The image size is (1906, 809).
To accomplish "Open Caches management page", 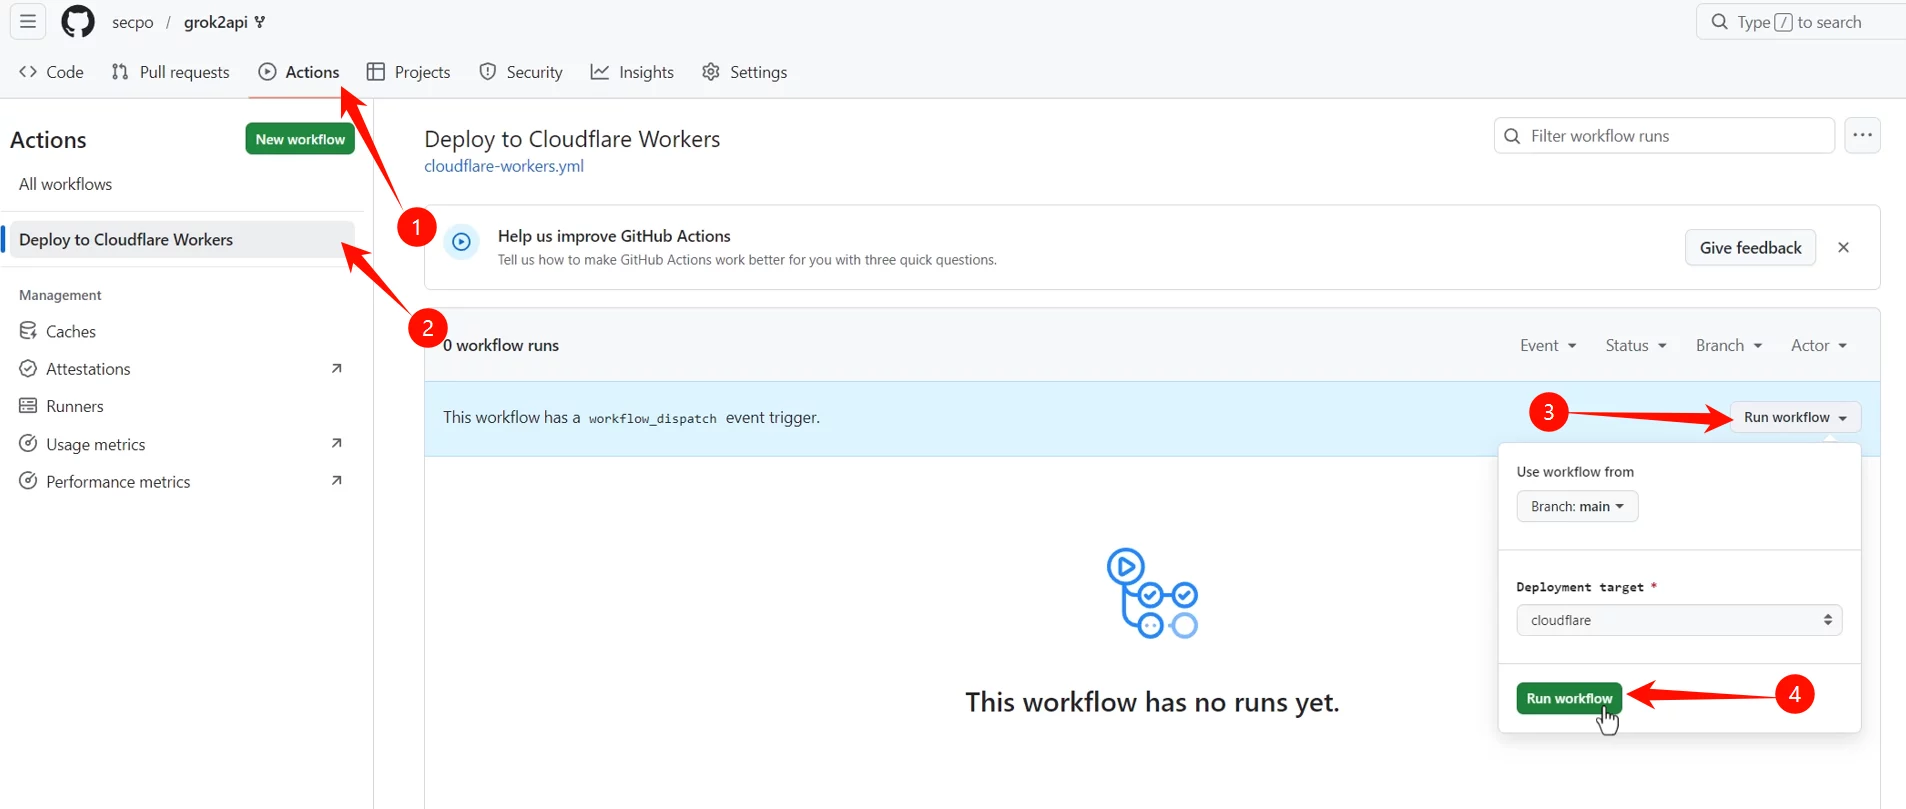I will pos(70,331).
